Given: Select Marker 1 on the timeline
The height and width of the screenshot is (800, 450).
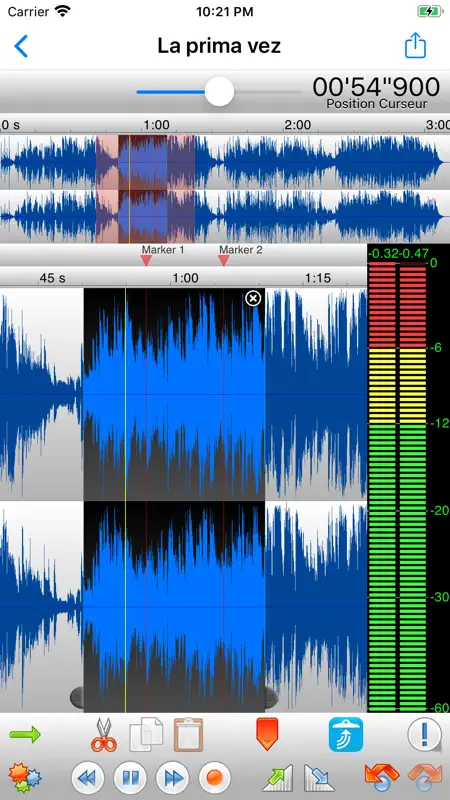Looking at the screenshot, I should [146, 260].
